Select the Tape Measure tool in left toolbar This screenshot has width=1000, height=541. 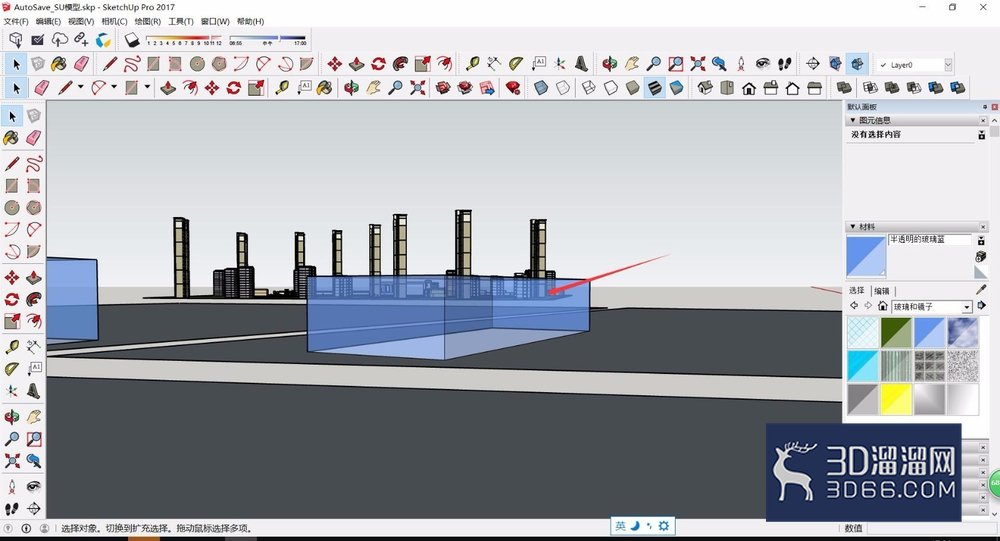[x=11, y=346]
